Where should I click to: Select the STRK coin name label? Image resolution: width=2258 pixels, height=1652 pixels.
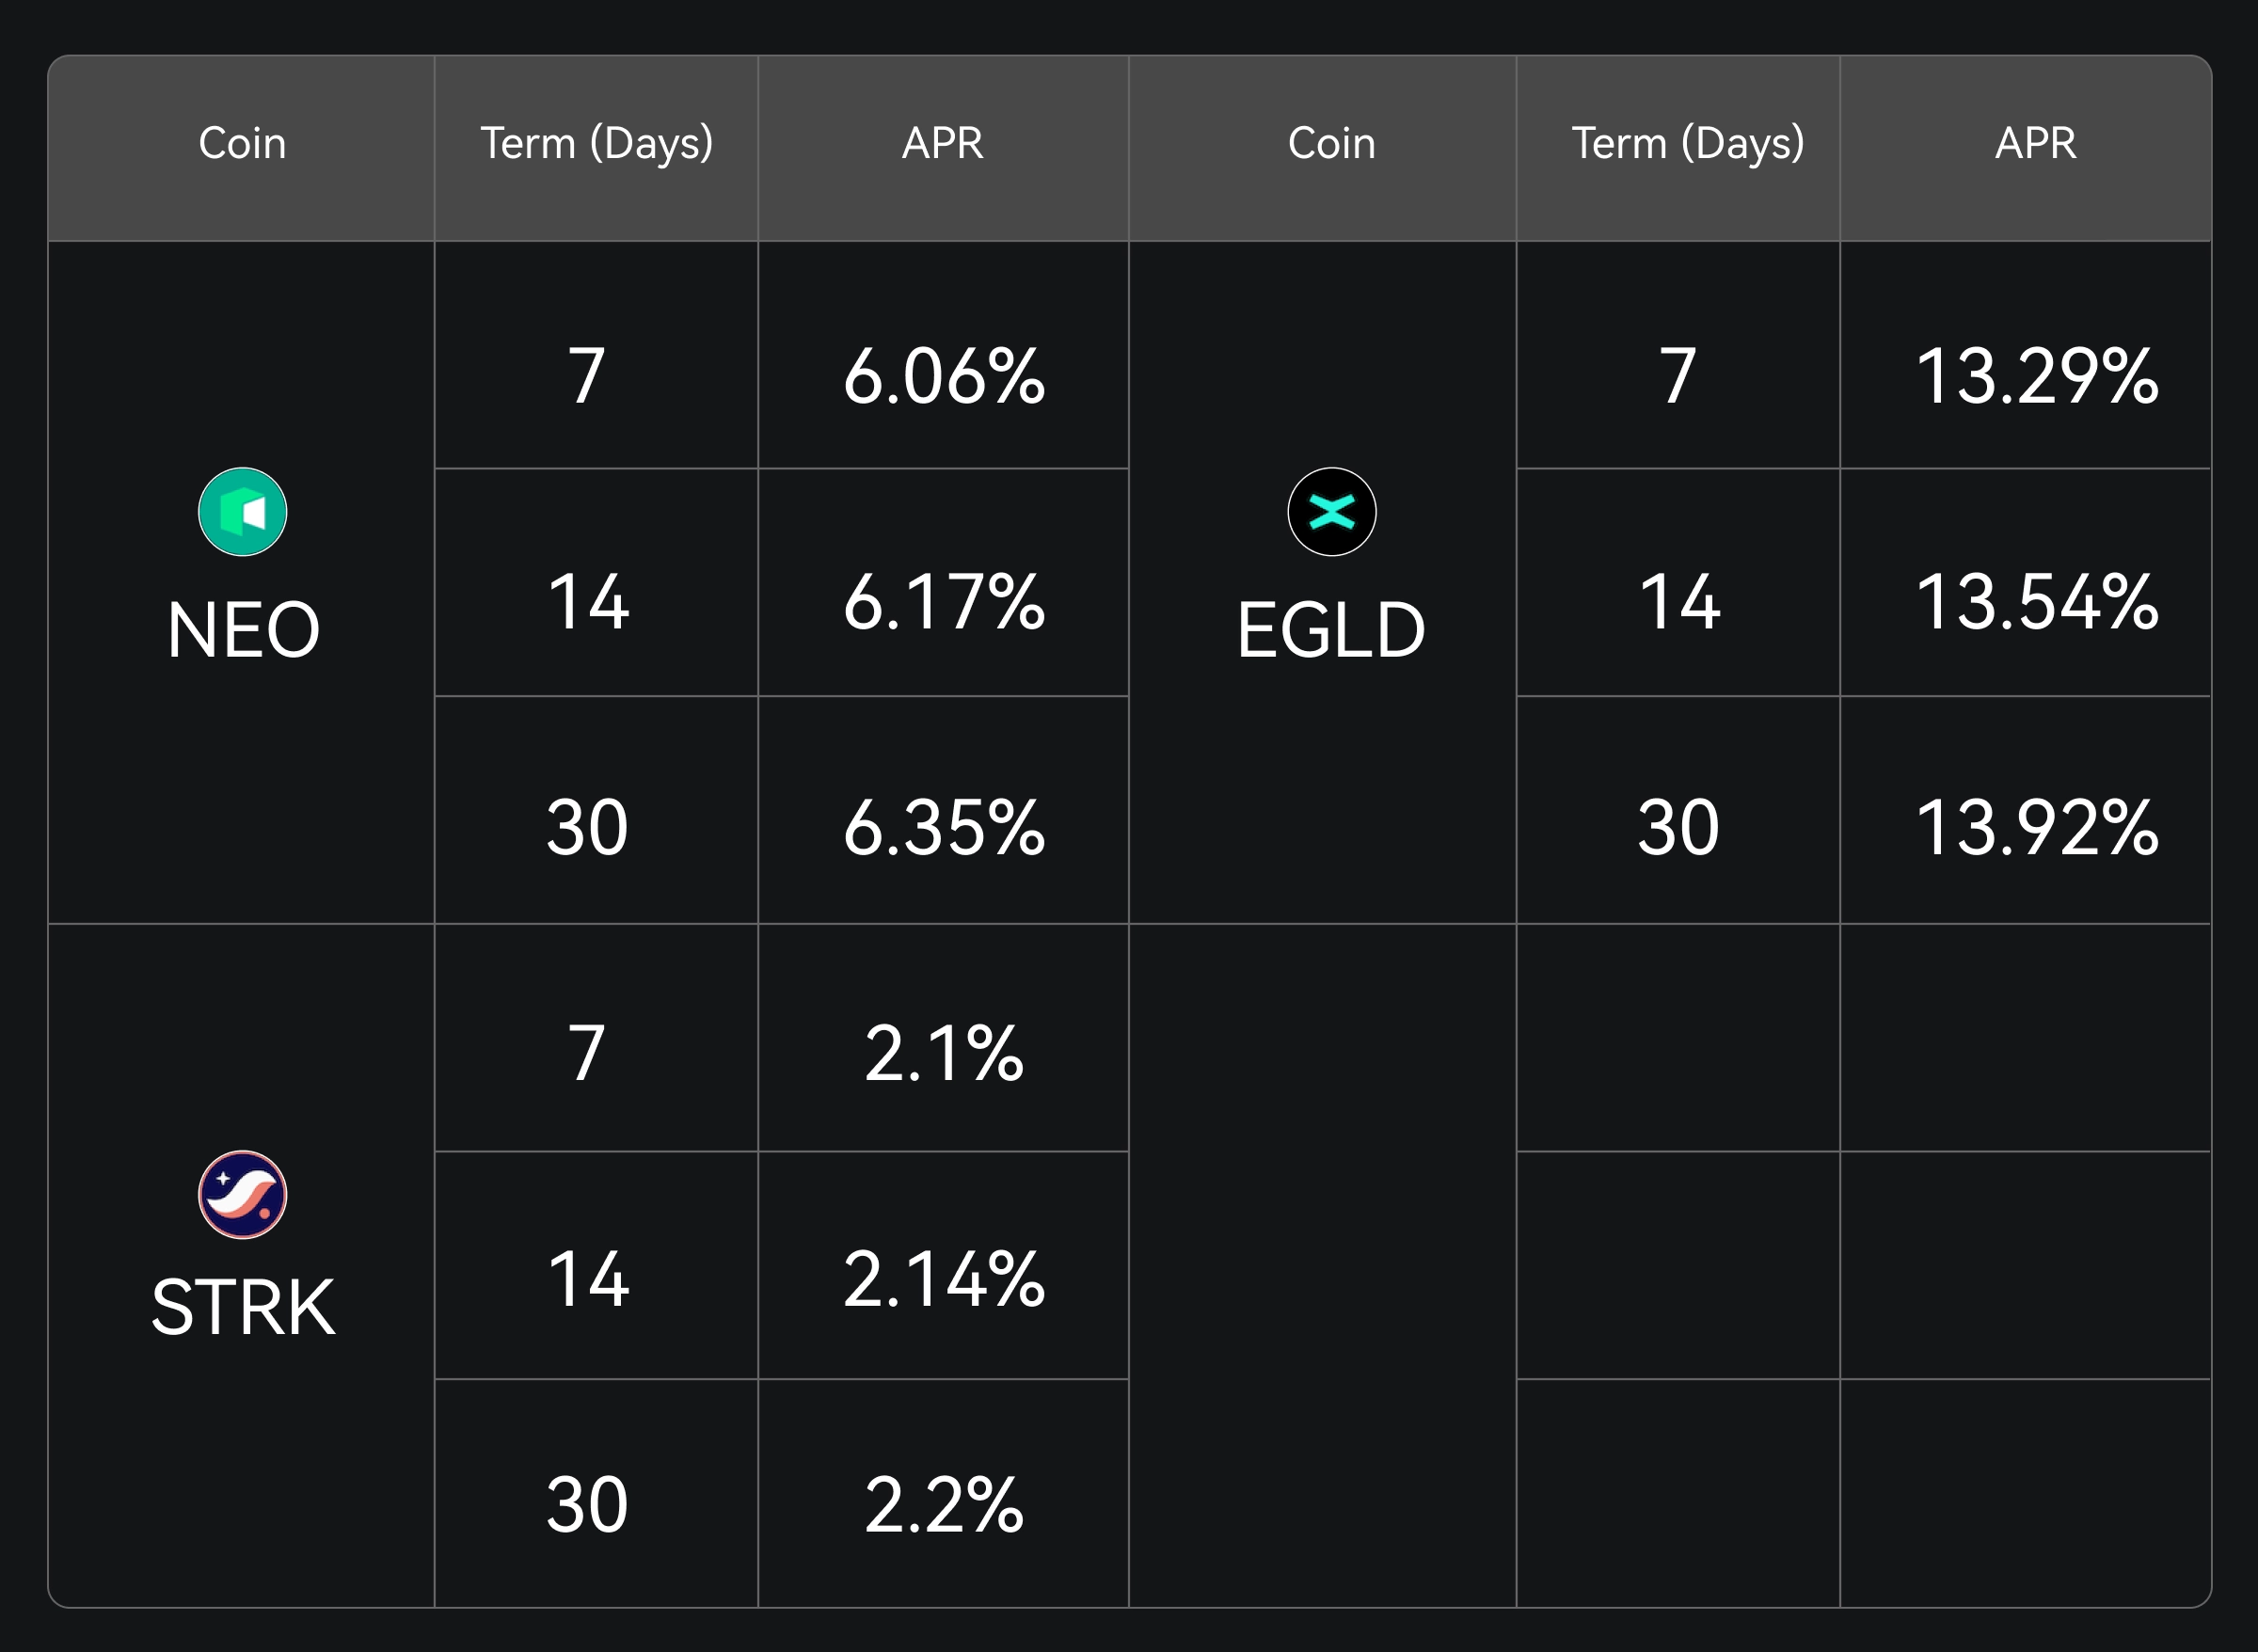[x=243, y=1308]
